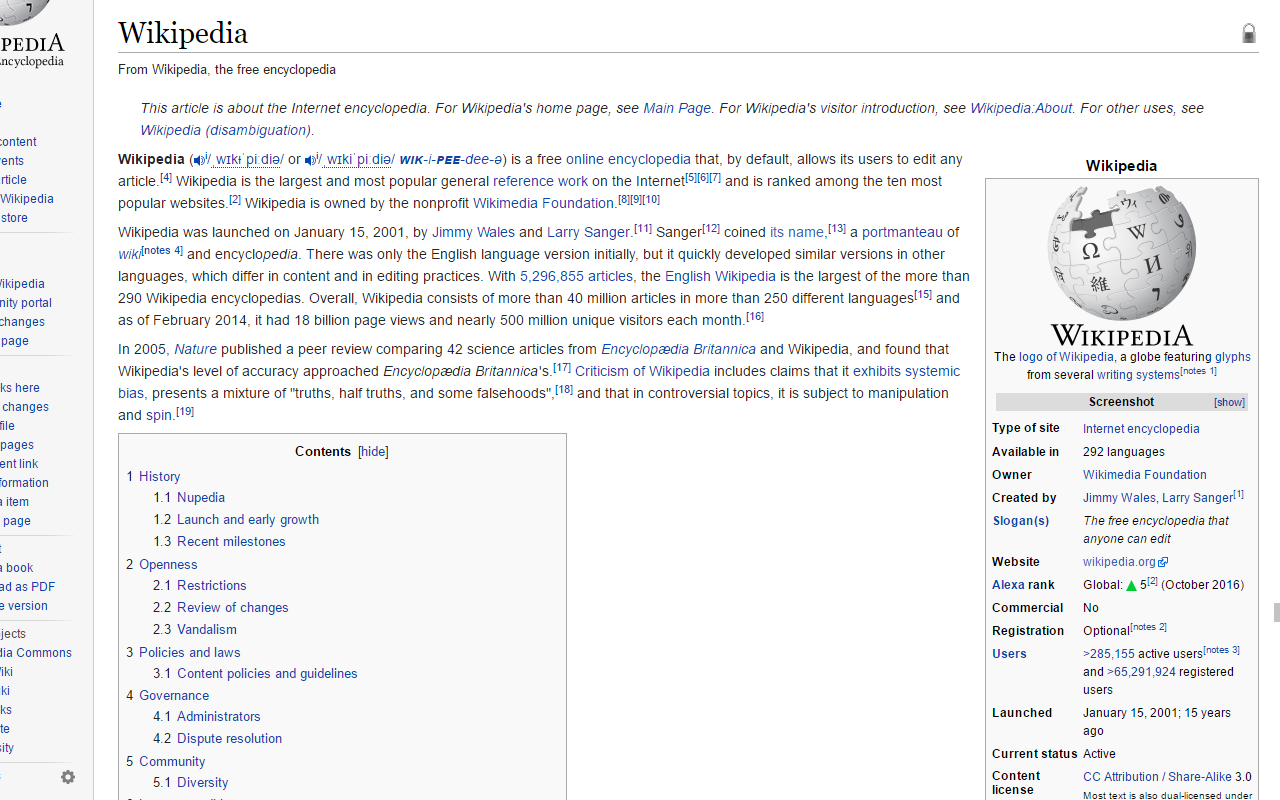The height and width of the screenshot is (800, 1280).
Task: Click the Alexa link in infobox
Action: point(1008,585)
